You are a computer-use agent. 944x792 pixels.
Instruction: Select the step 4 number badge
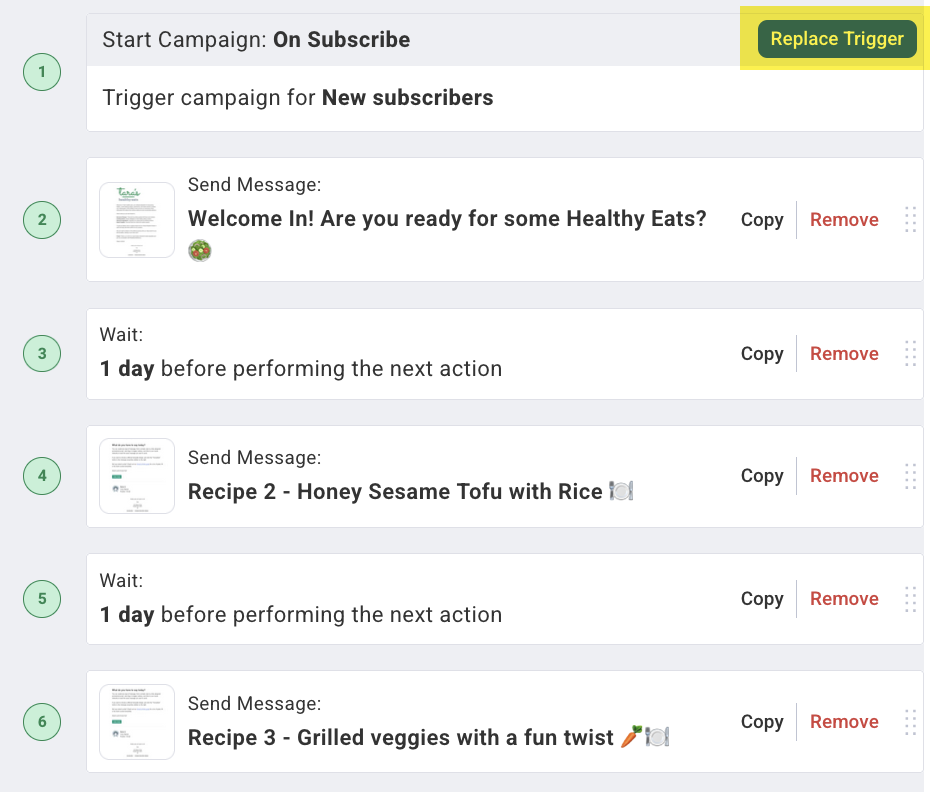click(42, 476)
